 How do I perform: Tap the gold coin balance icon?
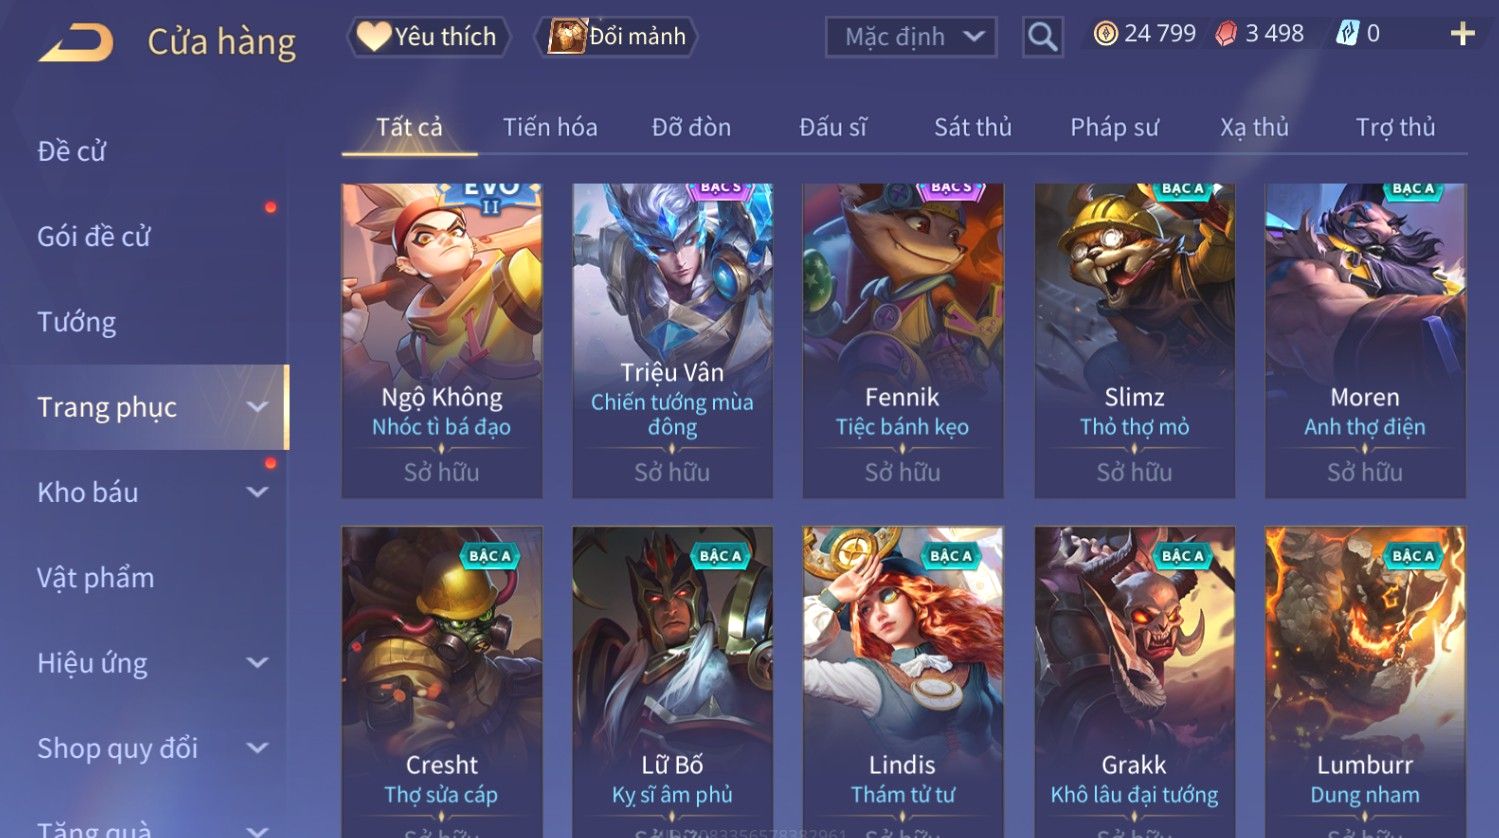[1105, 34]
